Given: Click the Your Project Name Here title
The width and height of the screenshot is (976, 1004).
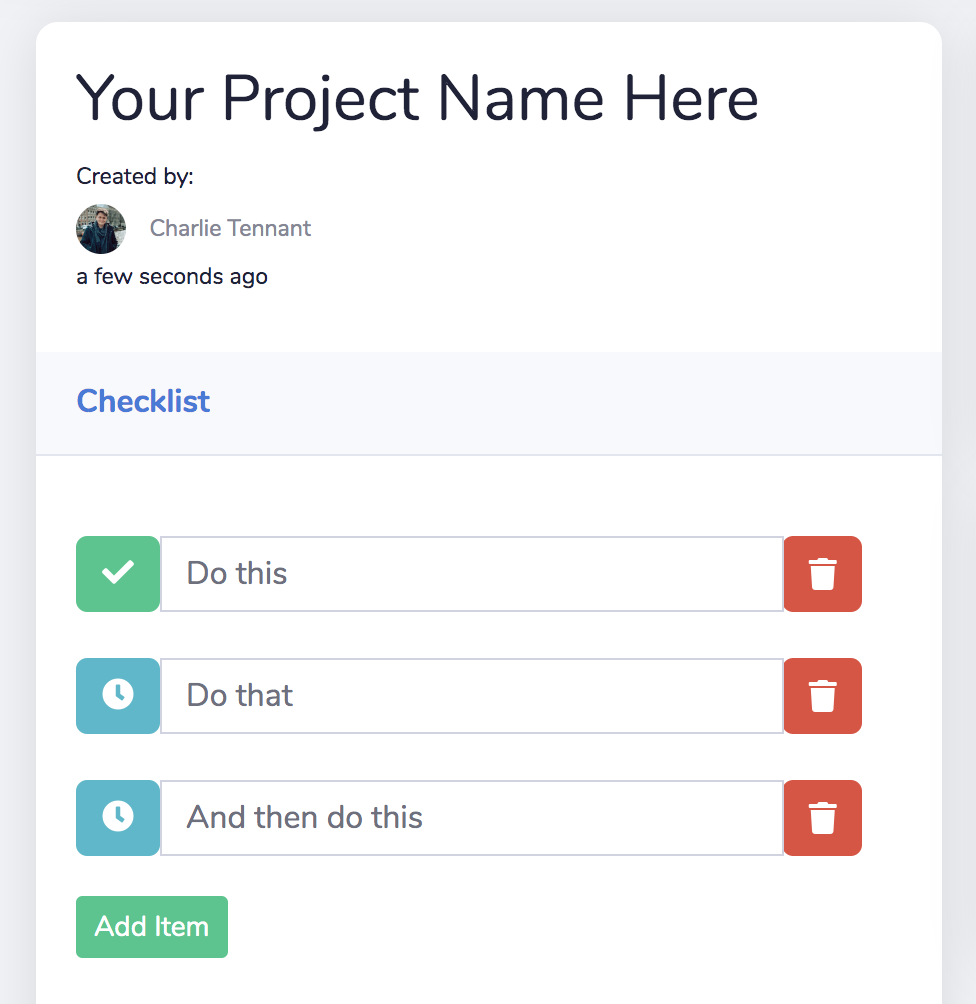Looking at the screenshot, I should (418, 98).
